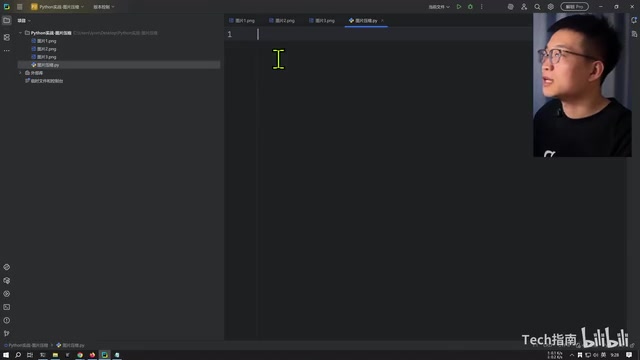Viewport: 640px width, 360px height.
Task: Start debugging with the bug icon
Action: (470, 7)
